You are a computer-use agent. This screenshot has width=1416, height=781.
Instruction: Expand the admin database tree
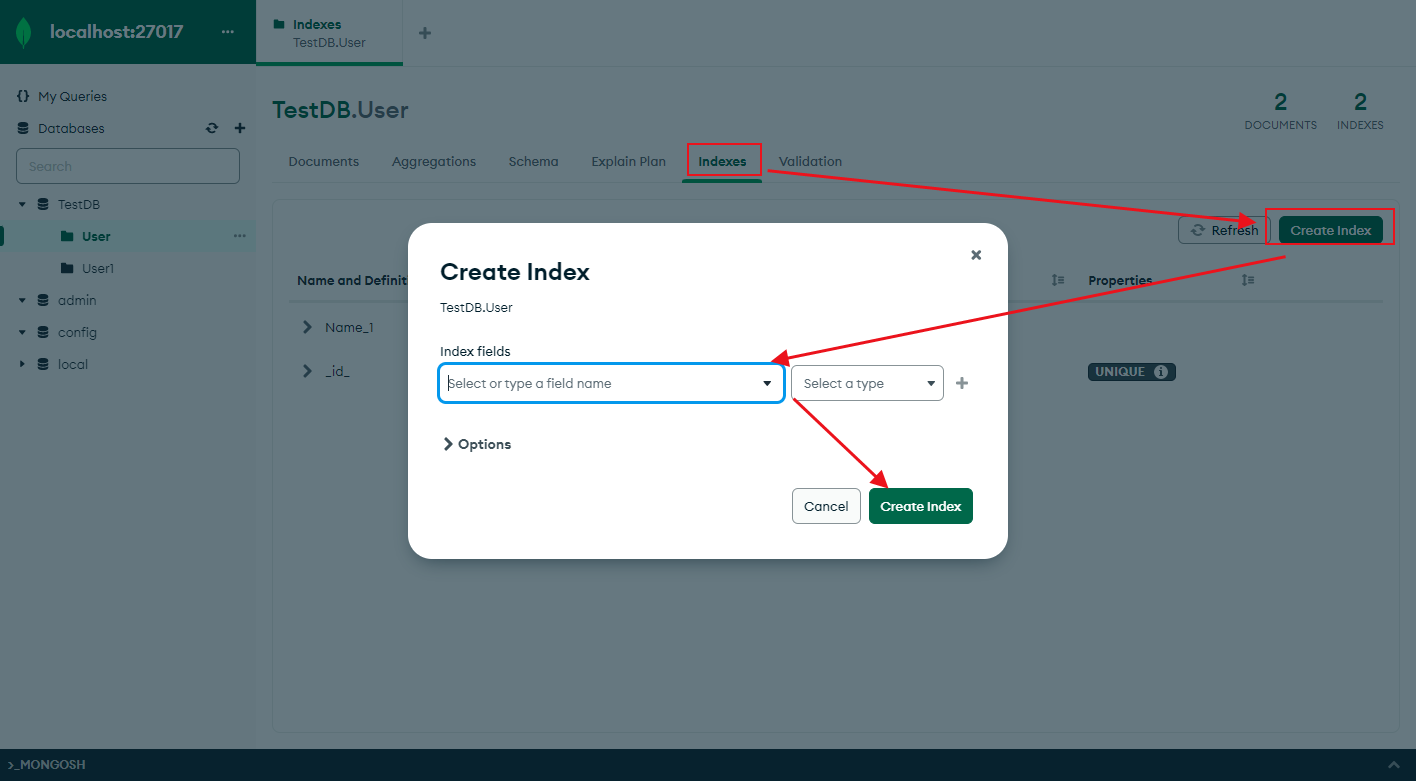22,300
